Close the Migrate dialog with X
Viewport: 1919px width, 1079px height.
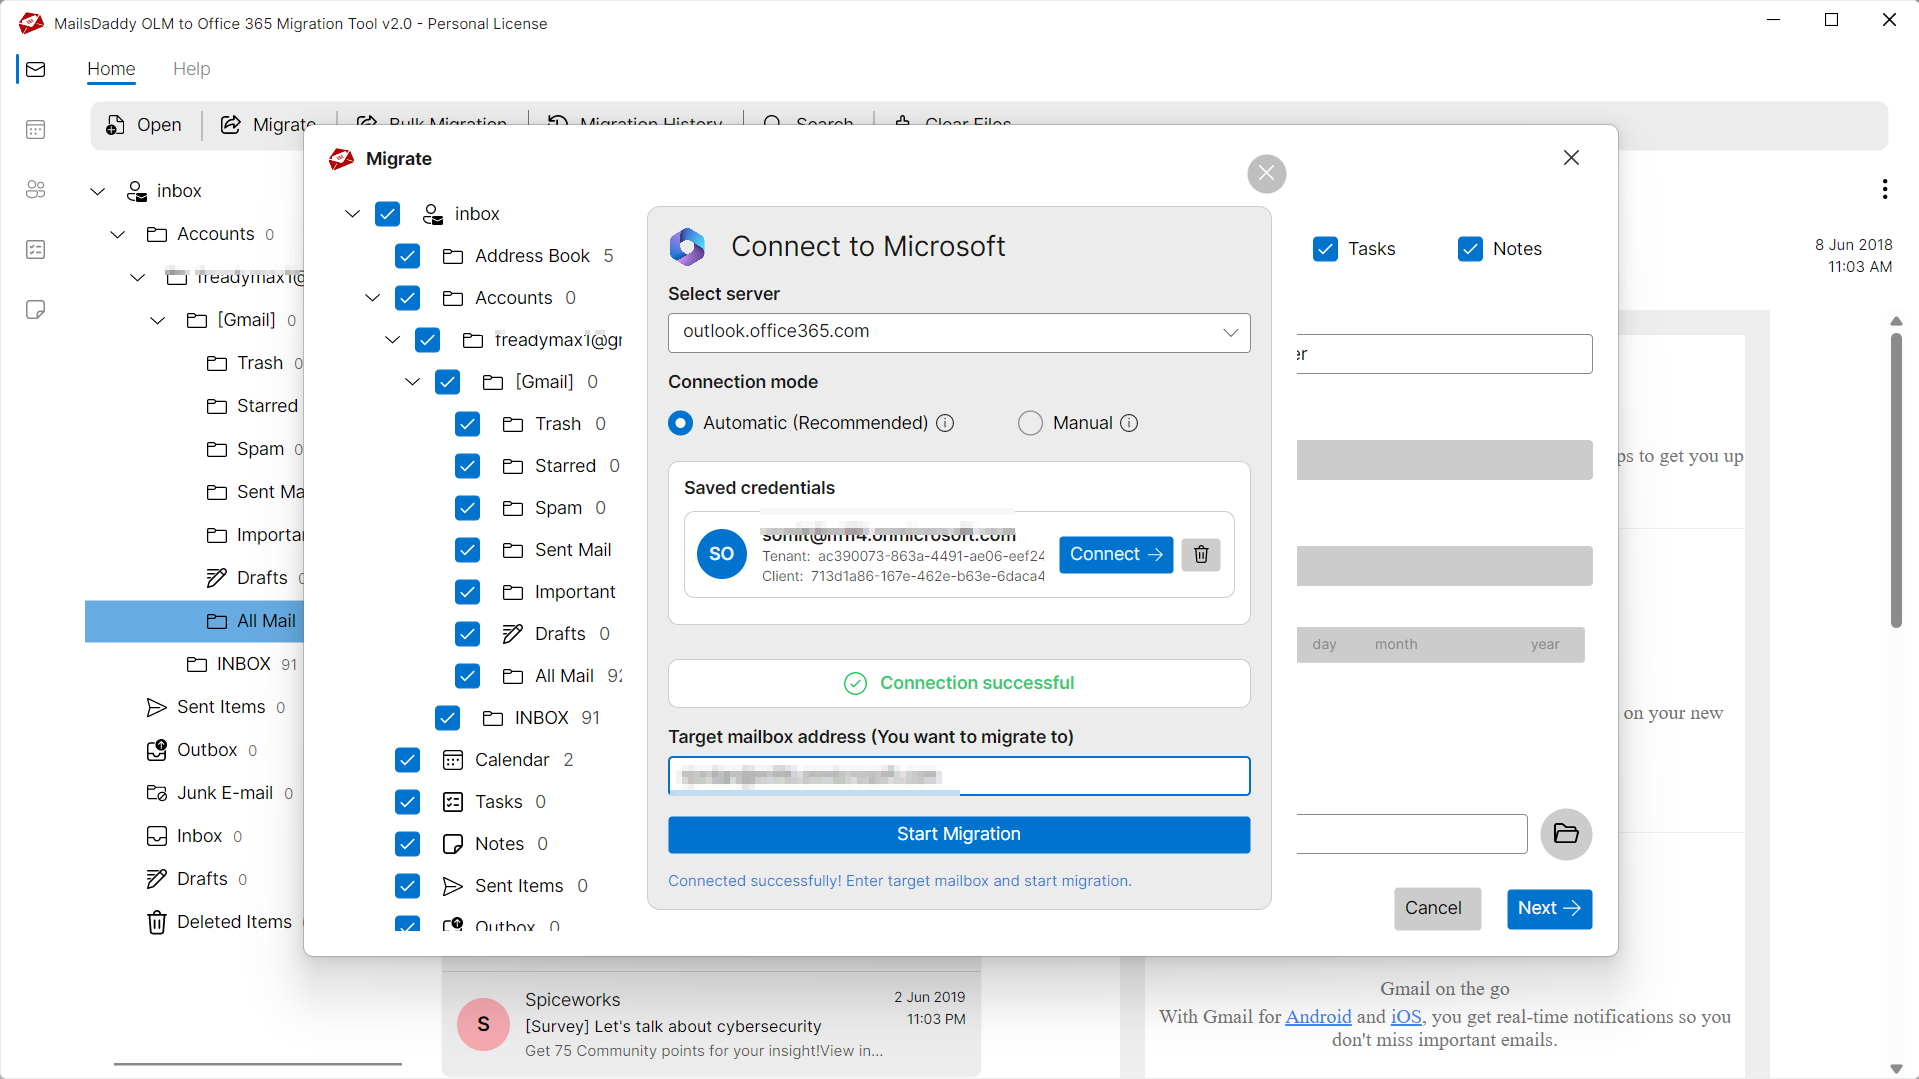point(1571,158)
